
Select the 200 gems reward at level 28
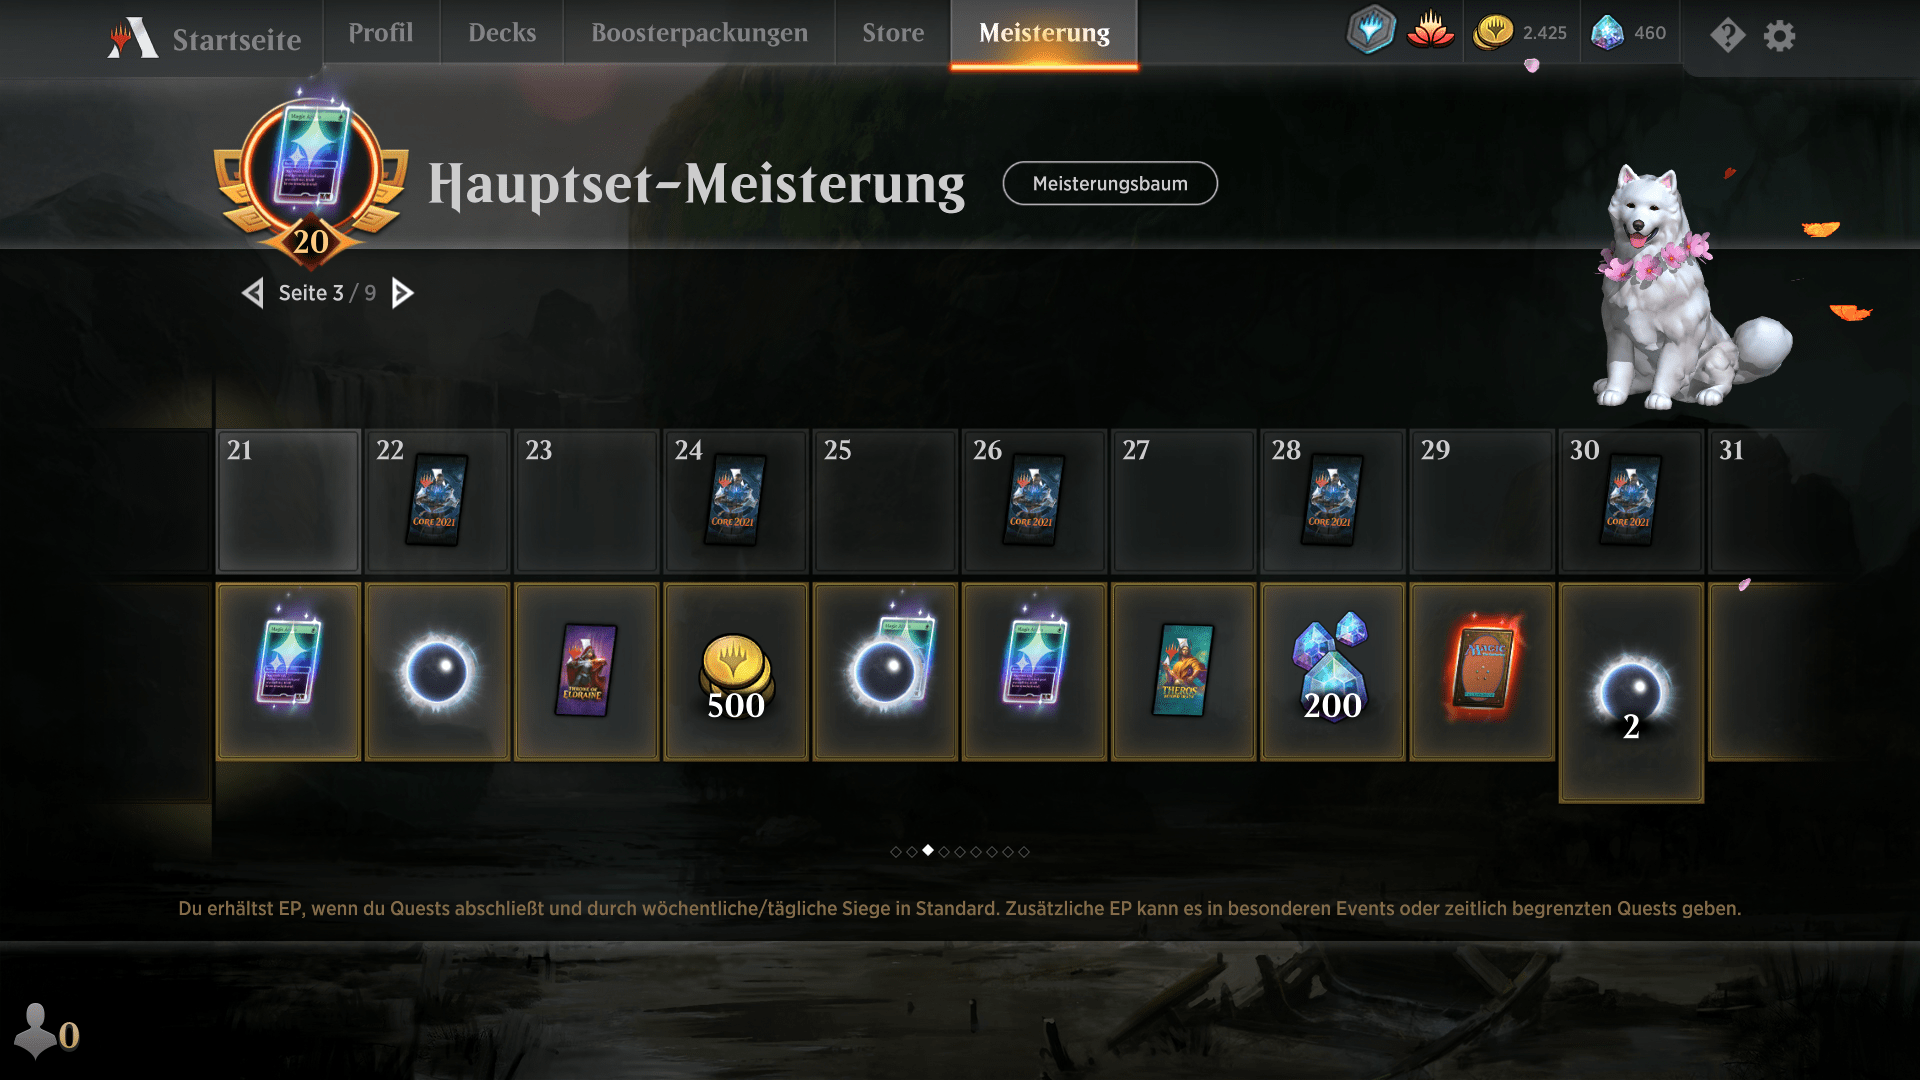pos(1332,672)
